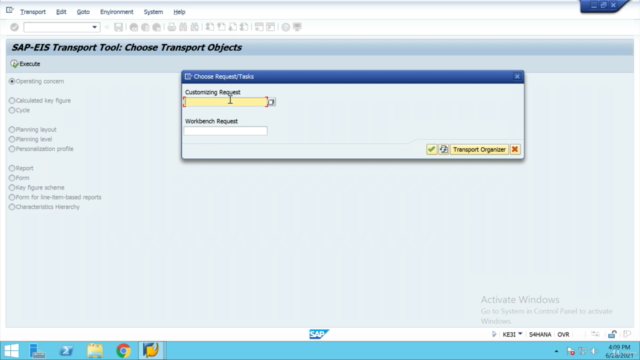This screenshot has width=640, height=360.
Task: Confirm the dialog with the green checkmark
Action: click(431, 149)
